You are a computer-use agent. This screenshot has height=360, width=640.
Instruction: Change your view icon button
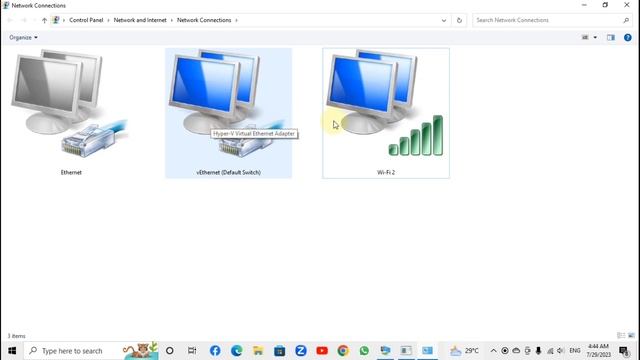[x=585, y=37]
